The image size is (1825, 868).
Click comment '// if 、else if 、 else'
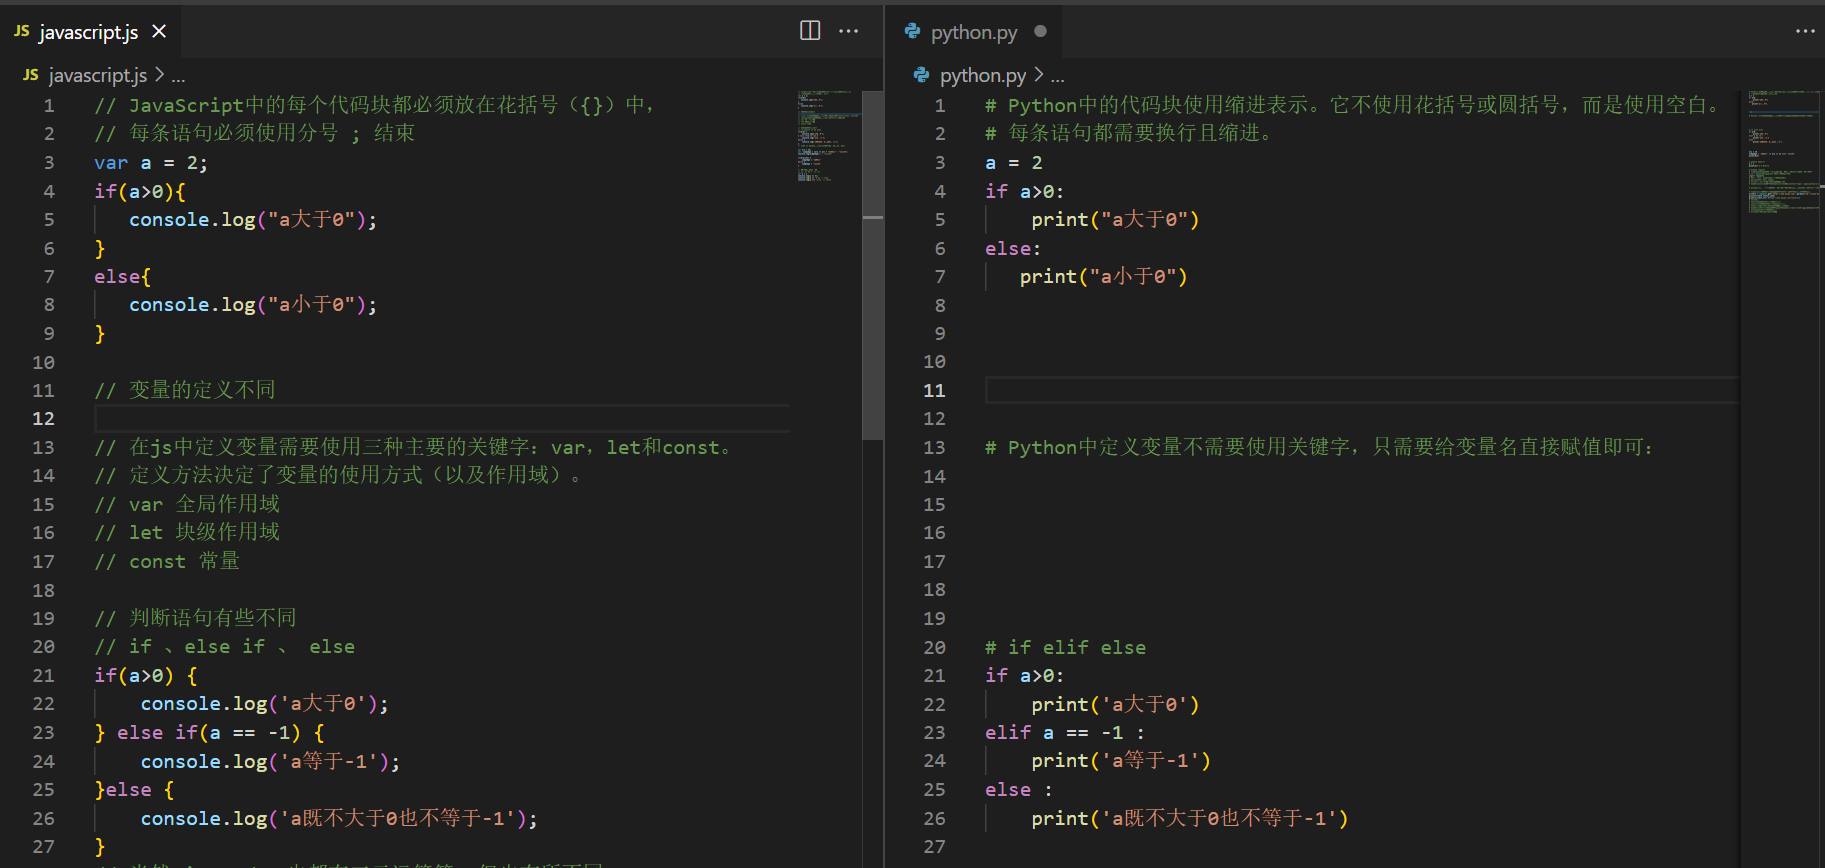[x=225, y=647]
